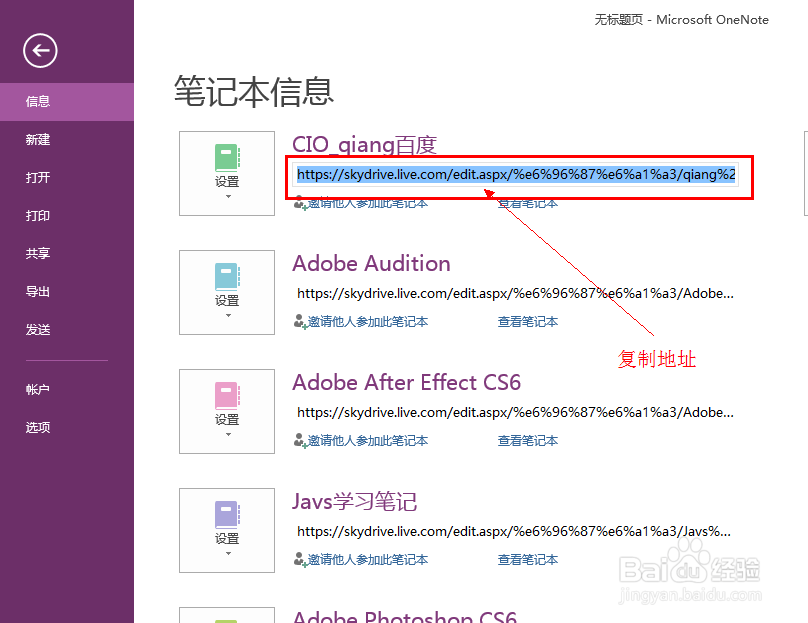Screen dimensions: 808x623
Task: Open 设置 dropdown for Adobe After Effect CS6
Action: (x=227, y=411)
